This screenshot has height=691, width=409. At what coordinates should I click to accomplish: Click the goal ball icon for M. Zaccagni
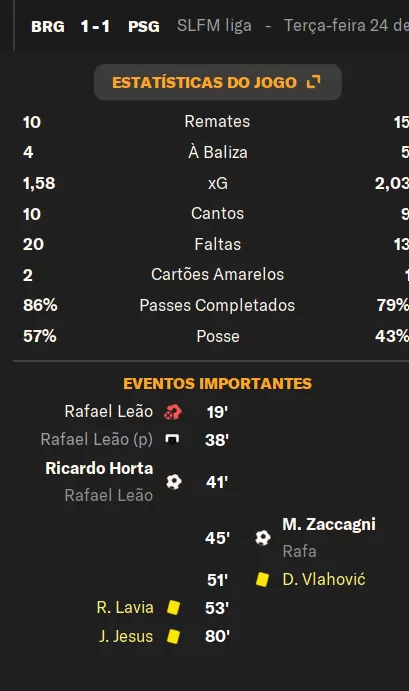pos(263,538)
